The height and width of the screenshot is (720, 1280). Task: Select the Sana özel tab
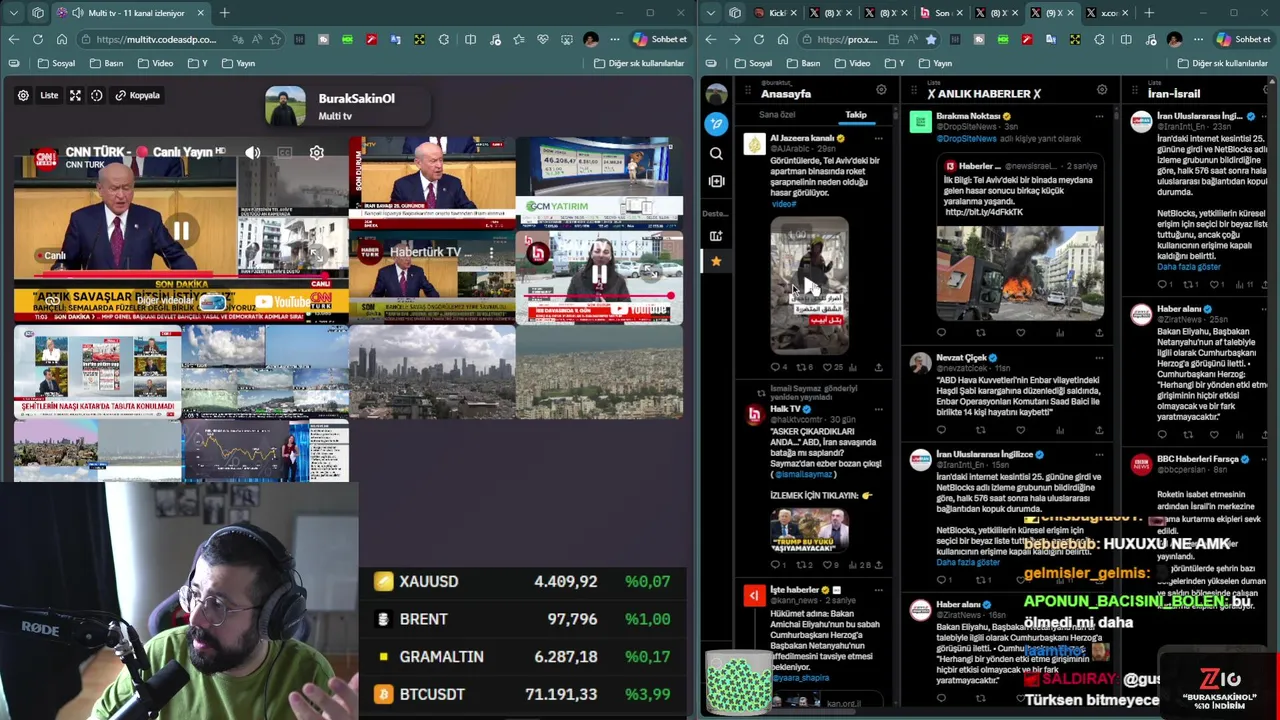click(x=777, y=114)
